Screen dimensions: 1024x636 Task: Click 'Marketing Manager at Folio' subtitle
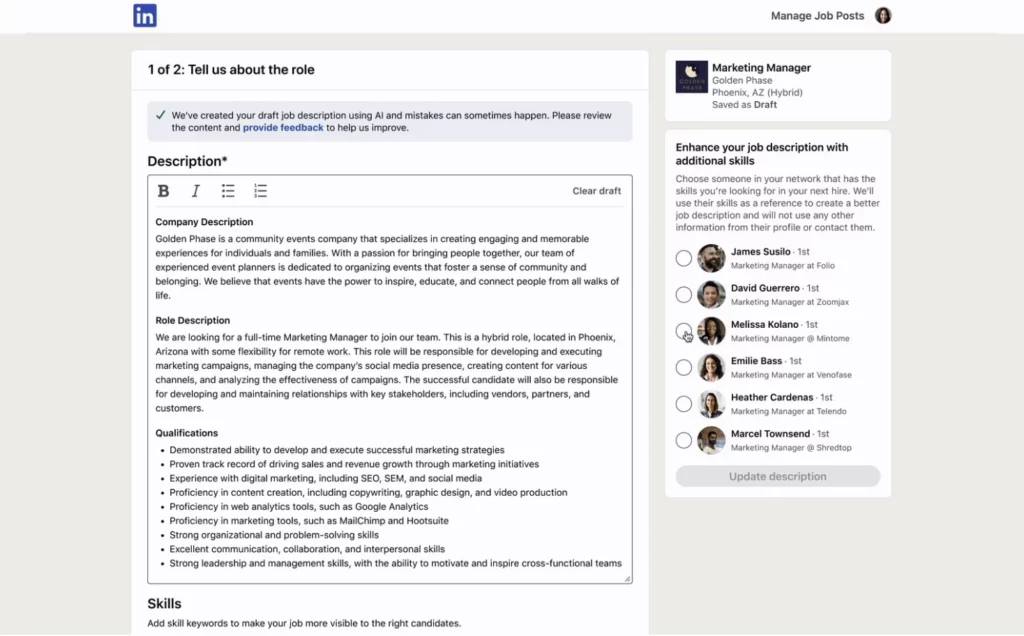coord(782,266)
